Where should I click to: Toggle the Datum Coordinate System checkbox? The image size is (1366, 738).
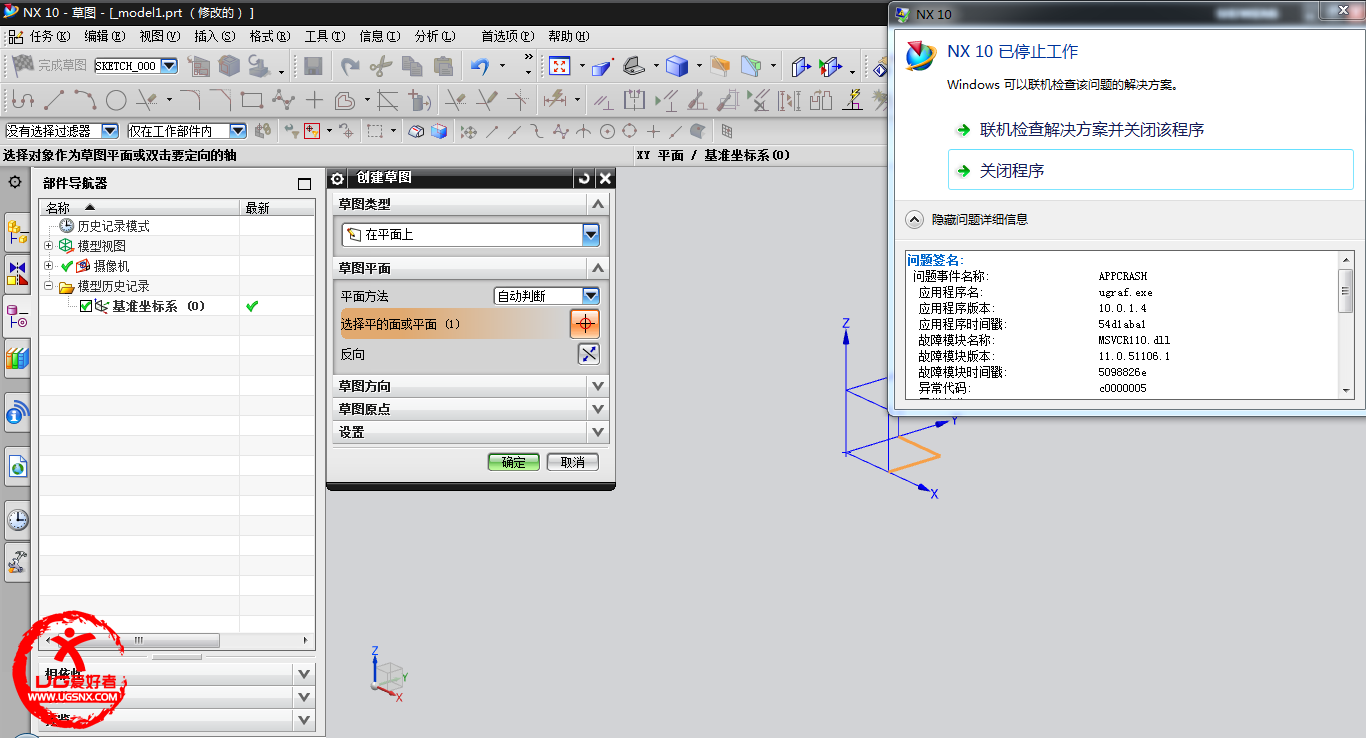pos(86,306)
